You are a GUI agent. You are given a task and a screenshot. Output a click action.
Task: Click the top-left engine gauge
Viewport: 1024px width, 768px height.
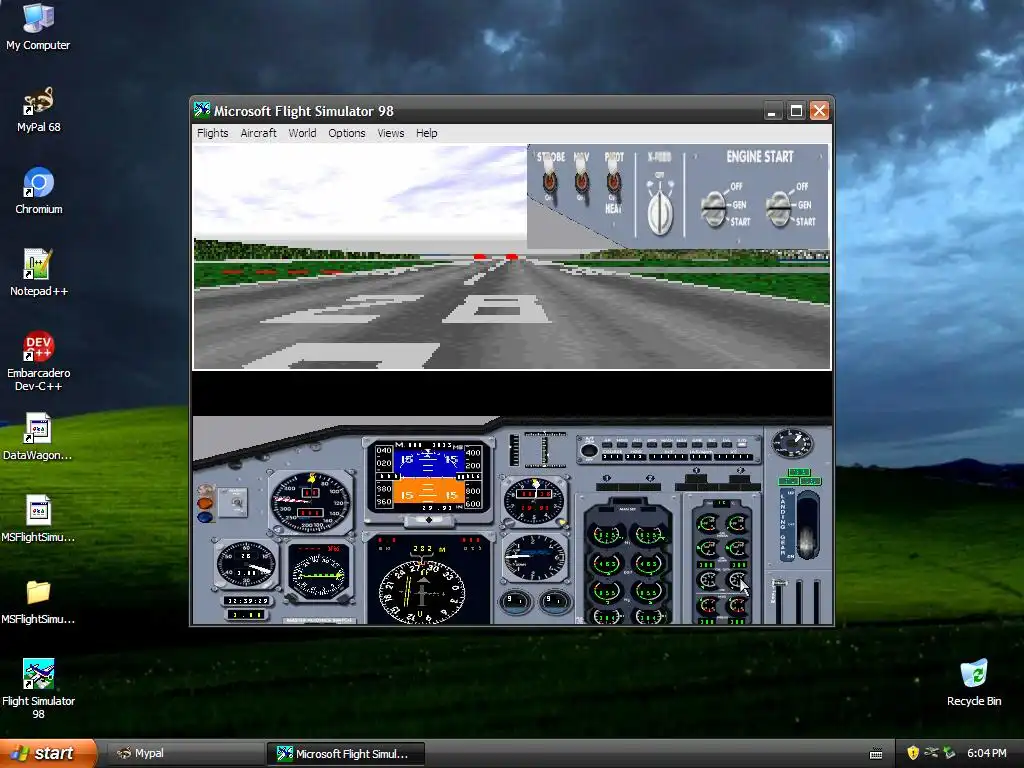tap(607, 535)
